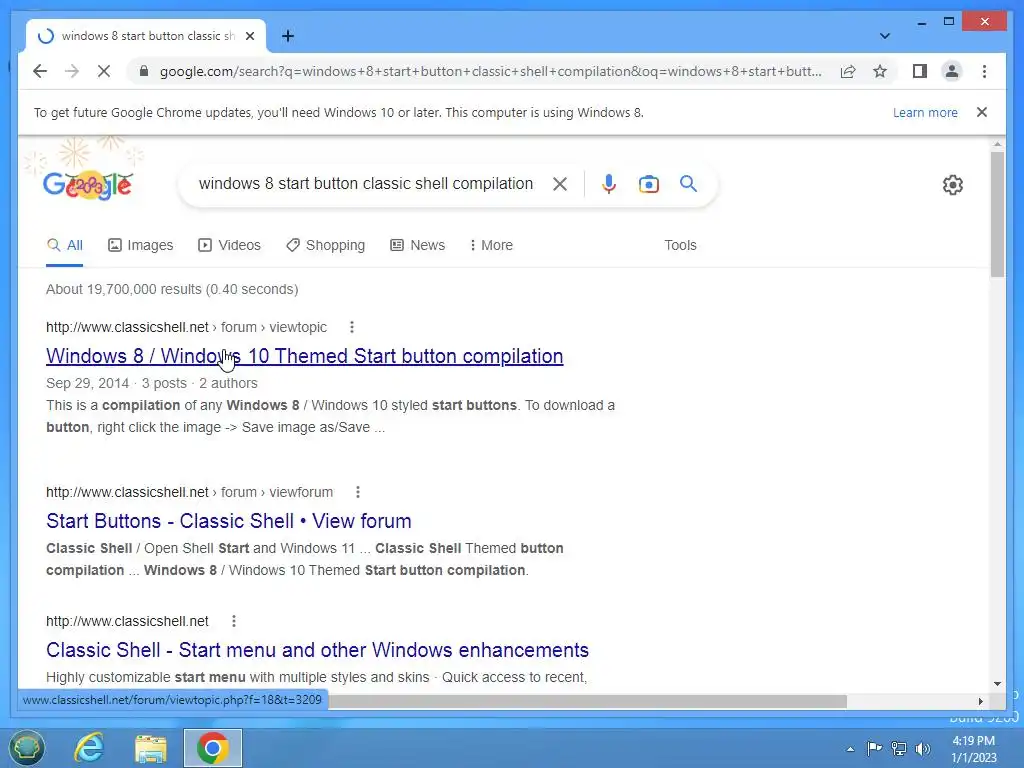Image resolution: width=1024 pixels, height=768 pixels.
Task: Switch to Videos results tab
Action: [229, 246]
